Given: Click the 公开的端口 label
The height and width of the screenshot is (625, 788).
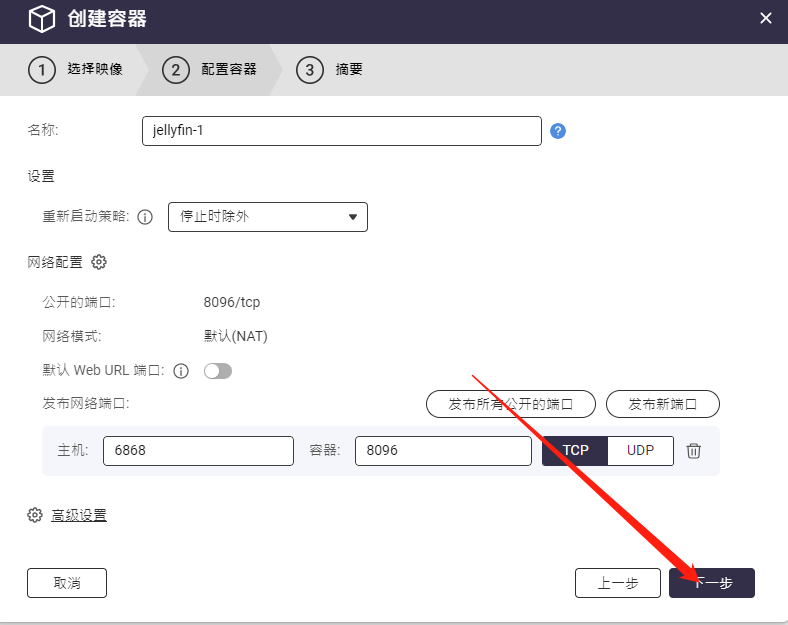Looking at the screenshot, I should [79, 302].
